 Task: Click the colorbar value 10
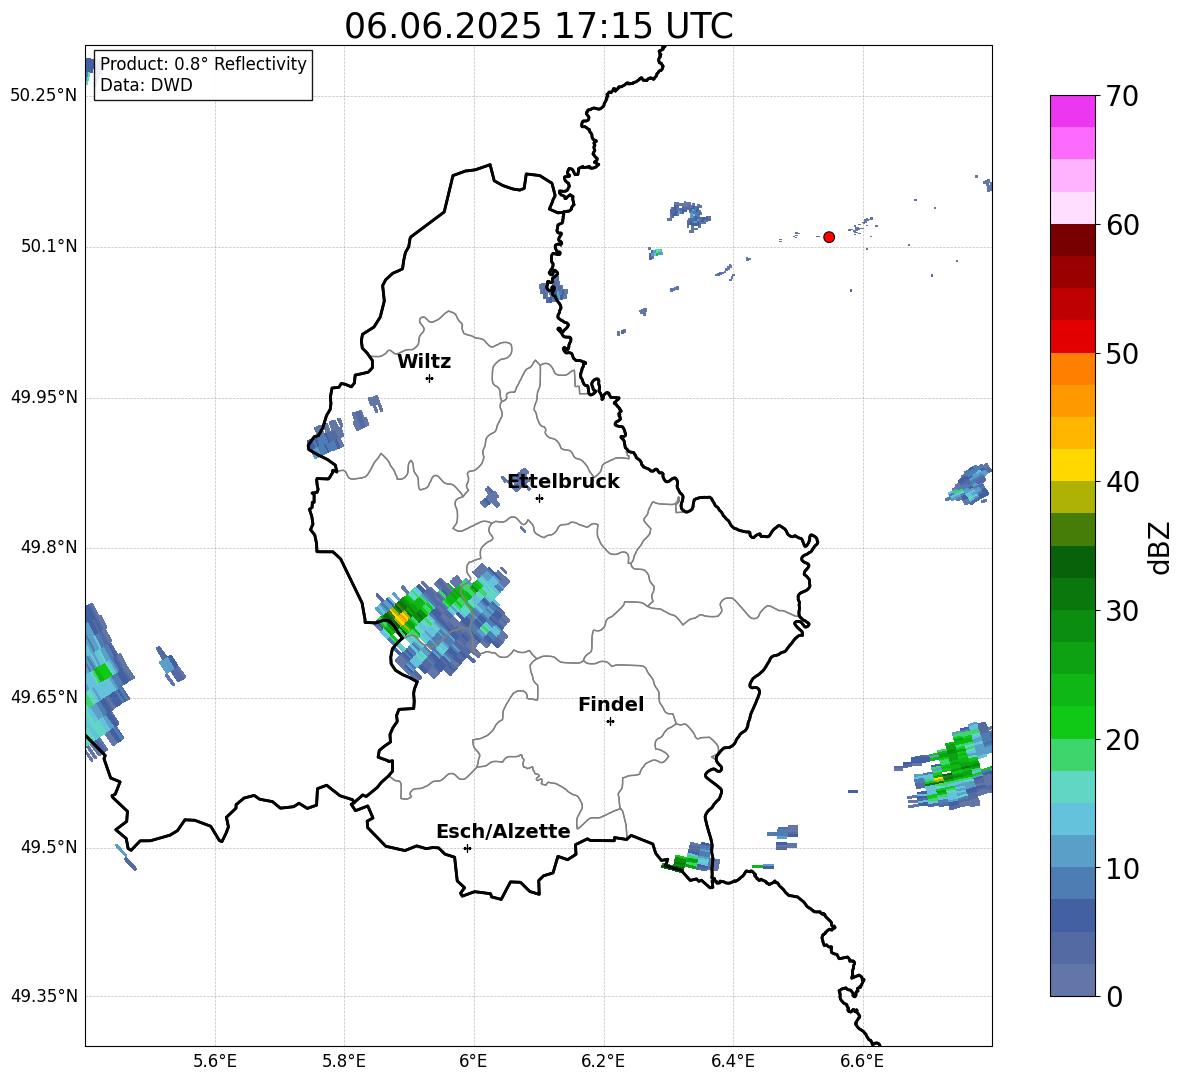(x=1122, y=868)
